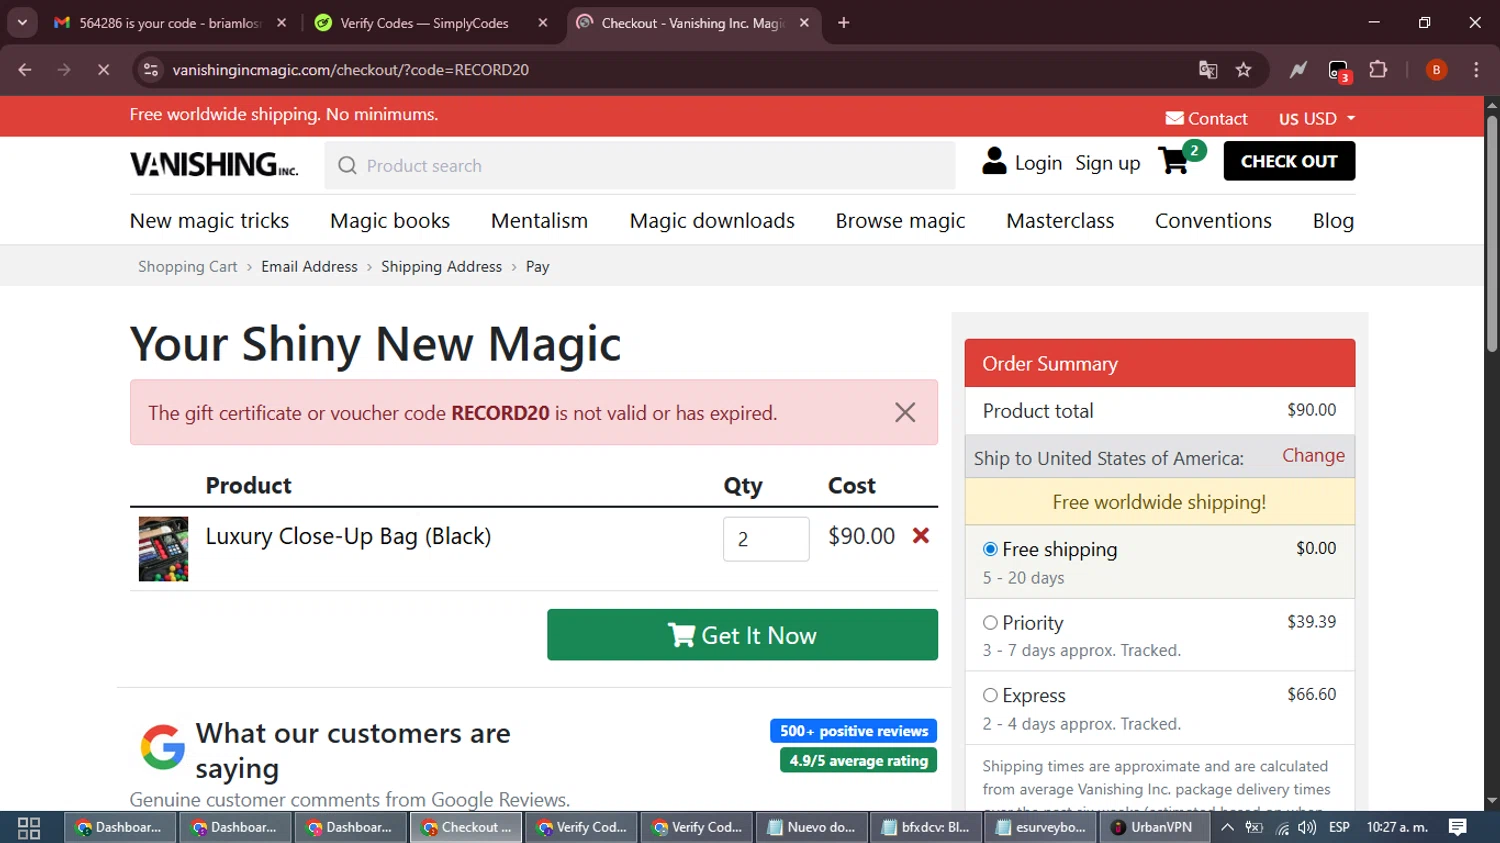1500x843 pixels.
Task: Open Conventions menu item
Action: (1213, 221)
